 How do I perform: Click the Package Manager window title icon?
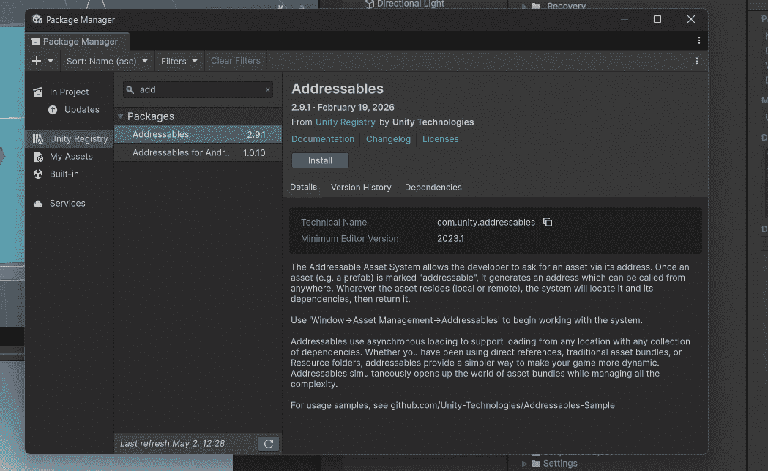pyautogui.click(x=37, y=20)
